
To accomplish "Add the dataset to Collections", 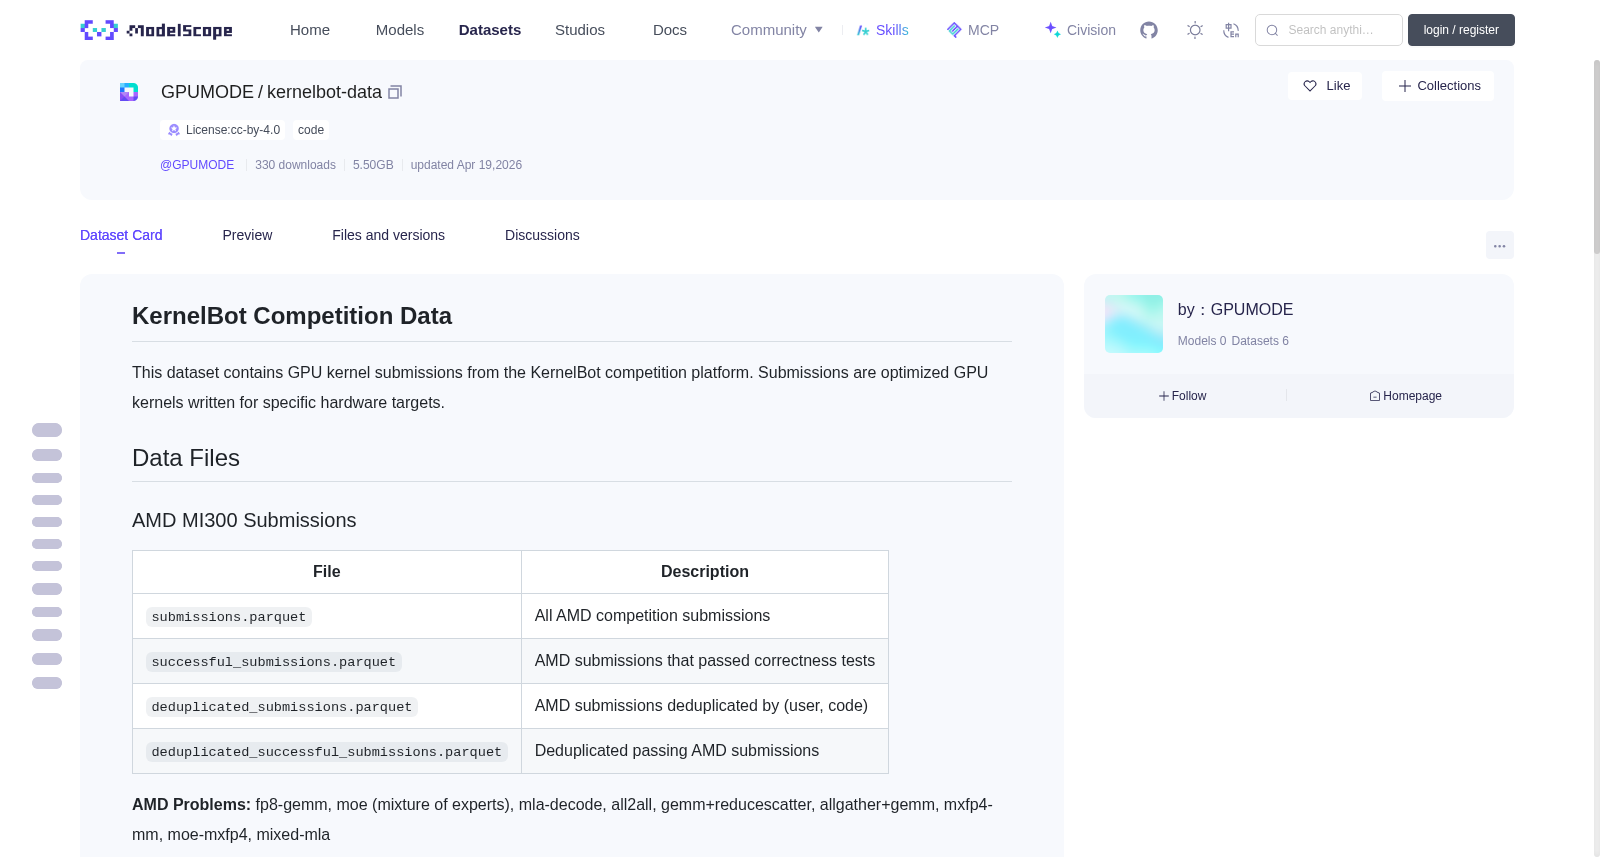I will point(1438,86).
